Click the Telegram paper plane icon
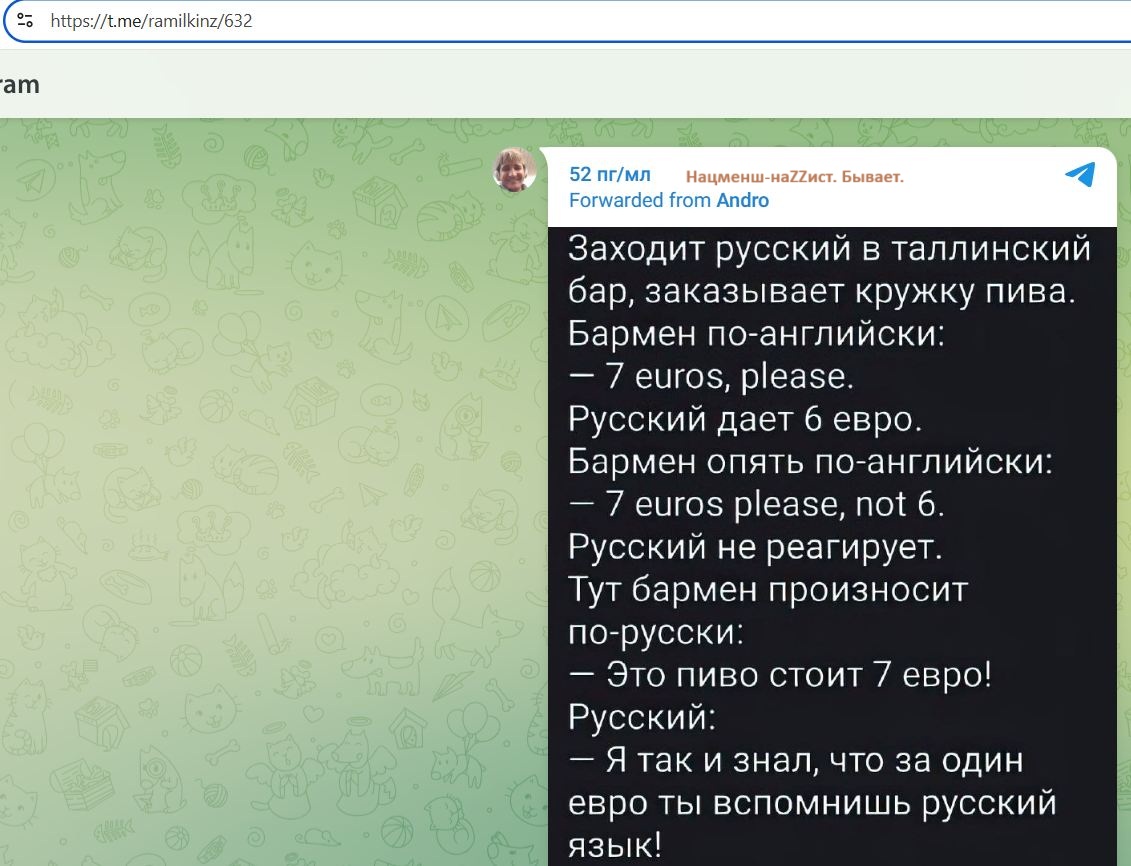The width and height of the screenshot is (1131, 866). (x=1080, y=174)
